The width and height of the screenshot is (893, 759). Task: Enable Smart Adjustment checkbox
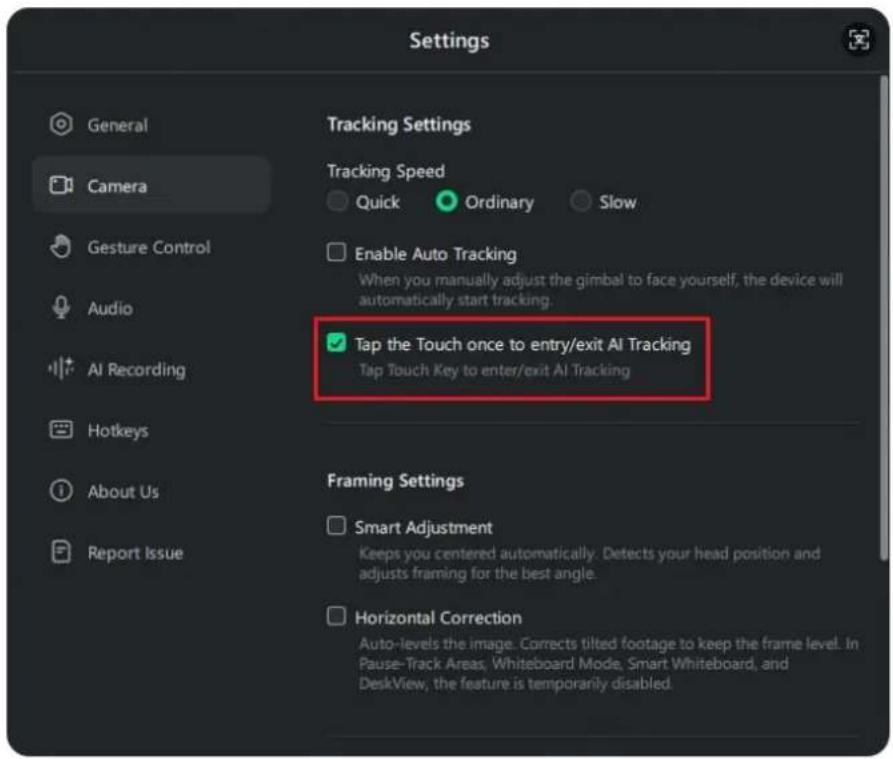click(x=336, y=526)
